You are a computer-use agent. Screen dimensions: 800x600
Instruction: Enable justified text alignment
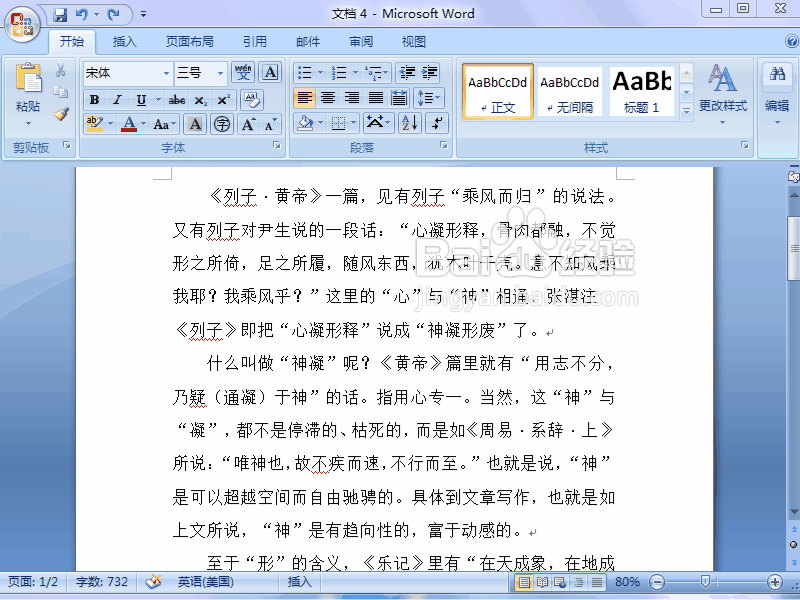pos(375,98)
